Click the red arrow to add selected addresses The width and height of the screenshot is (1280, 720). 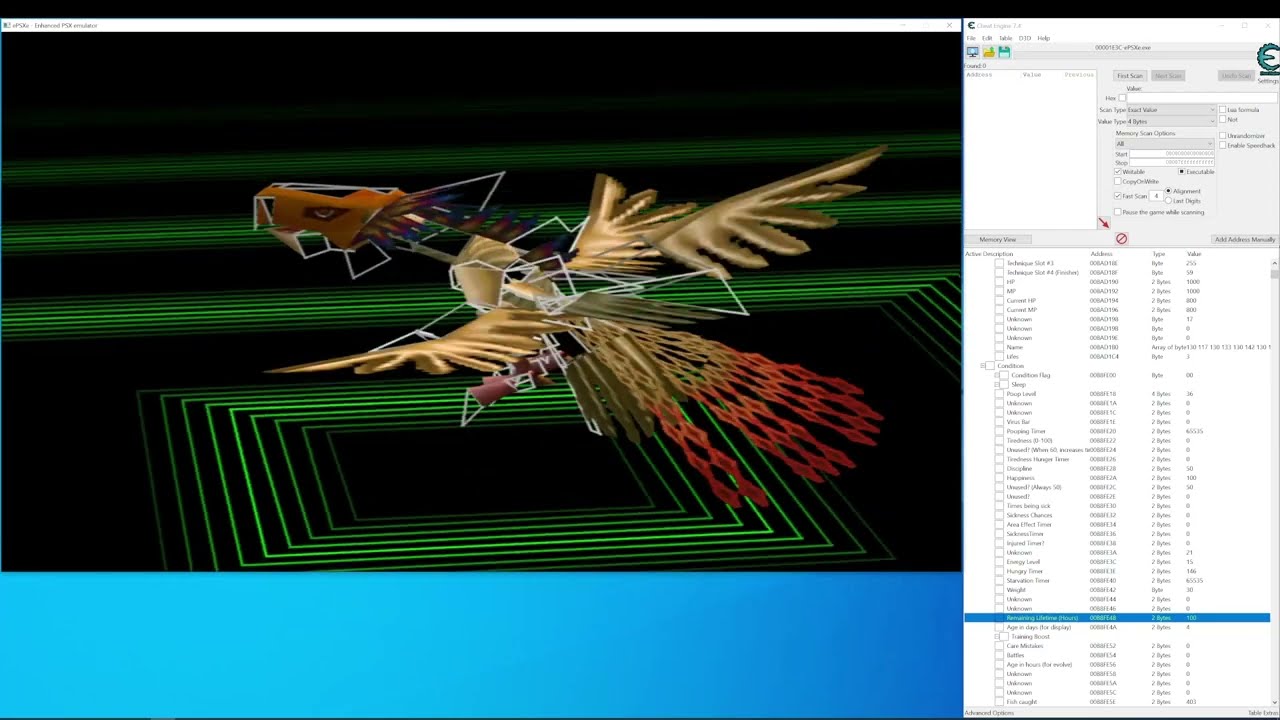point(1104,224)
